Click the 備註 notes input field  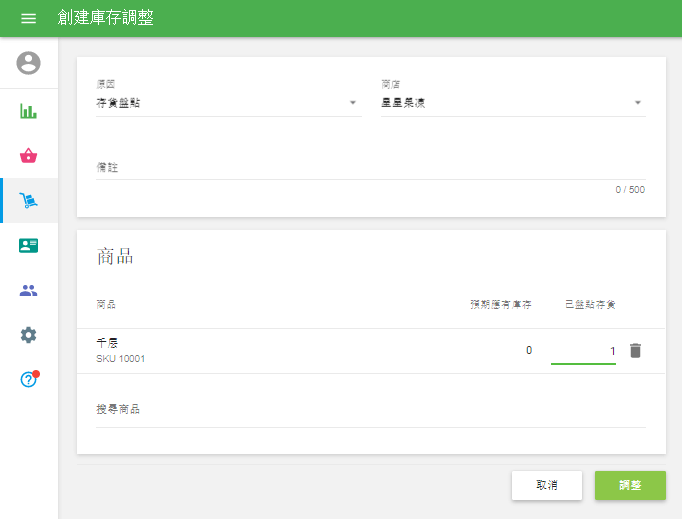370,168
